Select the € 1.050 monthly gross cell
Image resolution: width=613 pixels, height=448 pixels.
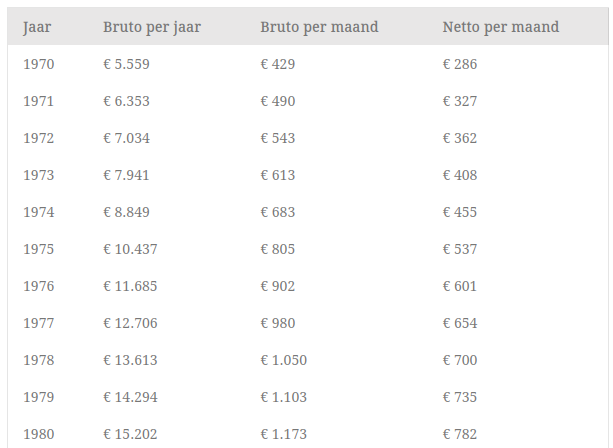(284, 360)
